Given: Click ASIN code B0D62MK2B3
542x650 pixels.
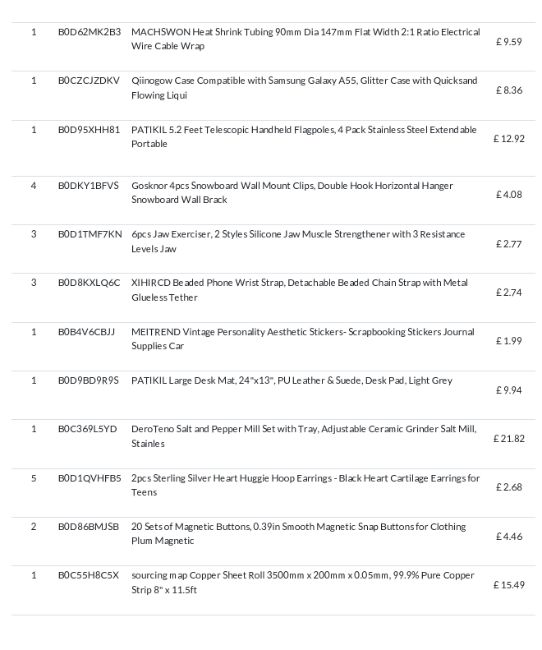Looking at the screenshot, I should pyautogui.click(x=89, y=32).
